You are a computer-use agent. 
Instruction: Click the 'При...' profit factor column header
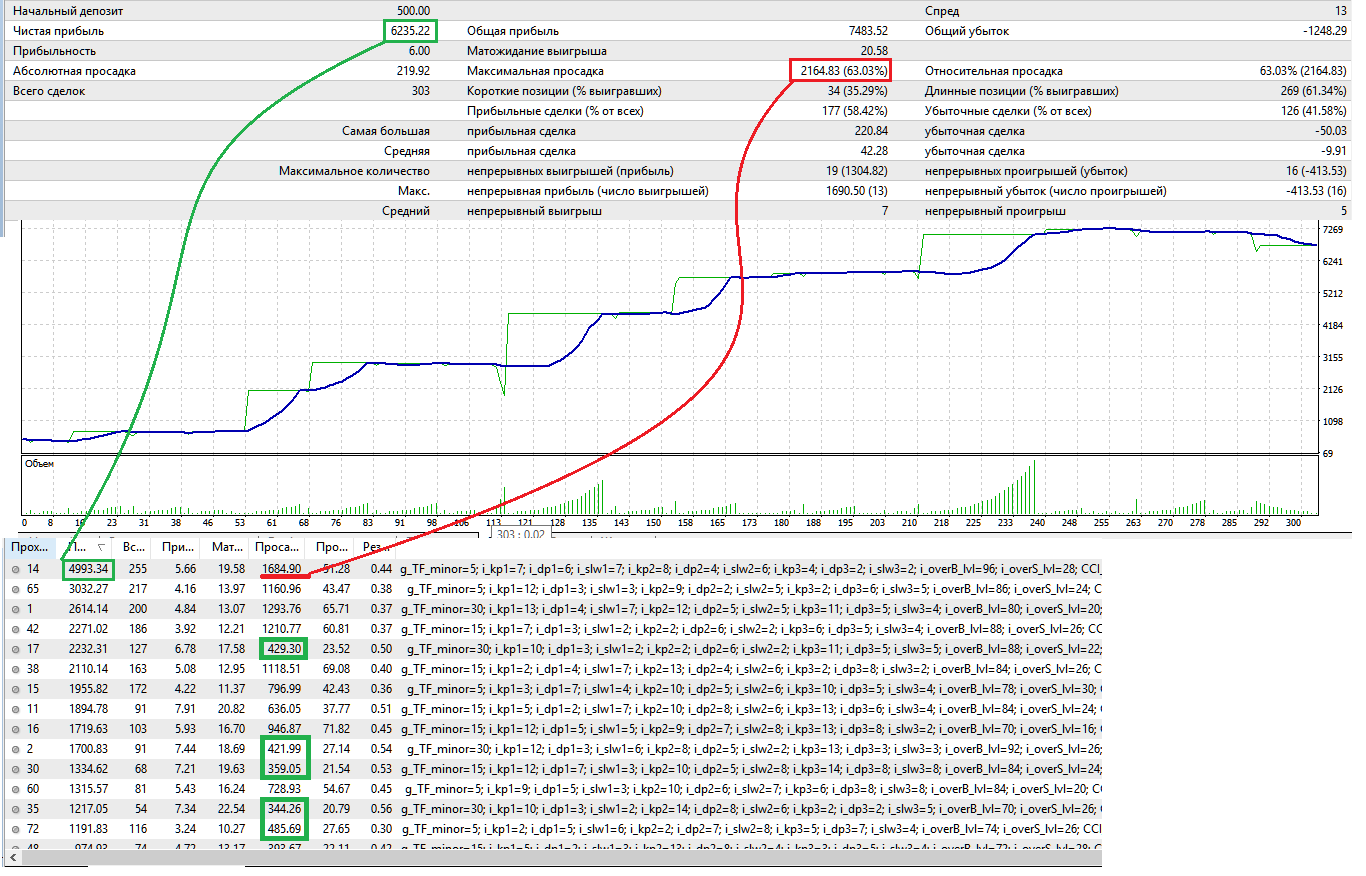[x=175, y=547]
